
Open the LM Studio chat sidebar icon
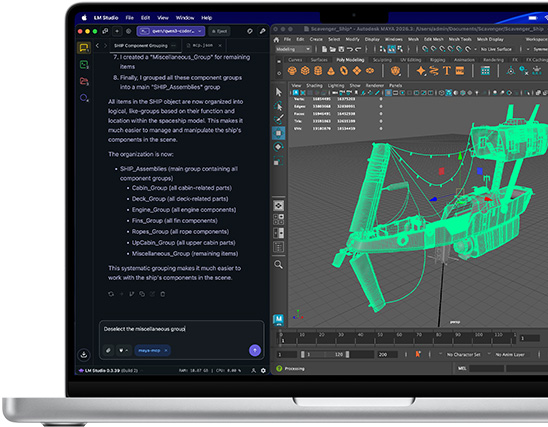pos(84,48)
